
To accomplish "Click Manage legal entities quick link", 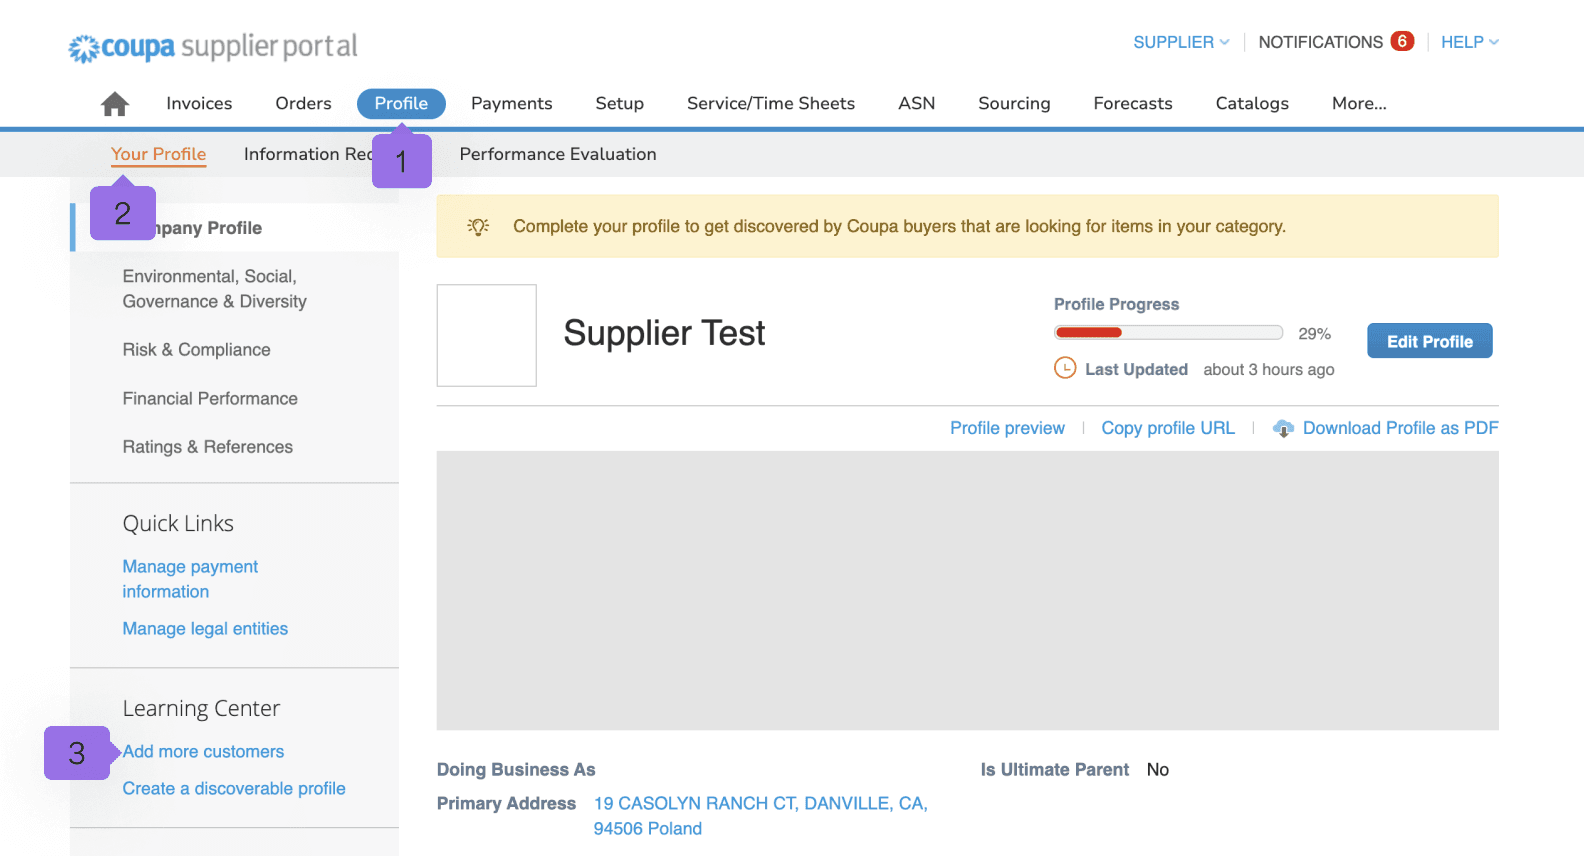I will [205, 629].
